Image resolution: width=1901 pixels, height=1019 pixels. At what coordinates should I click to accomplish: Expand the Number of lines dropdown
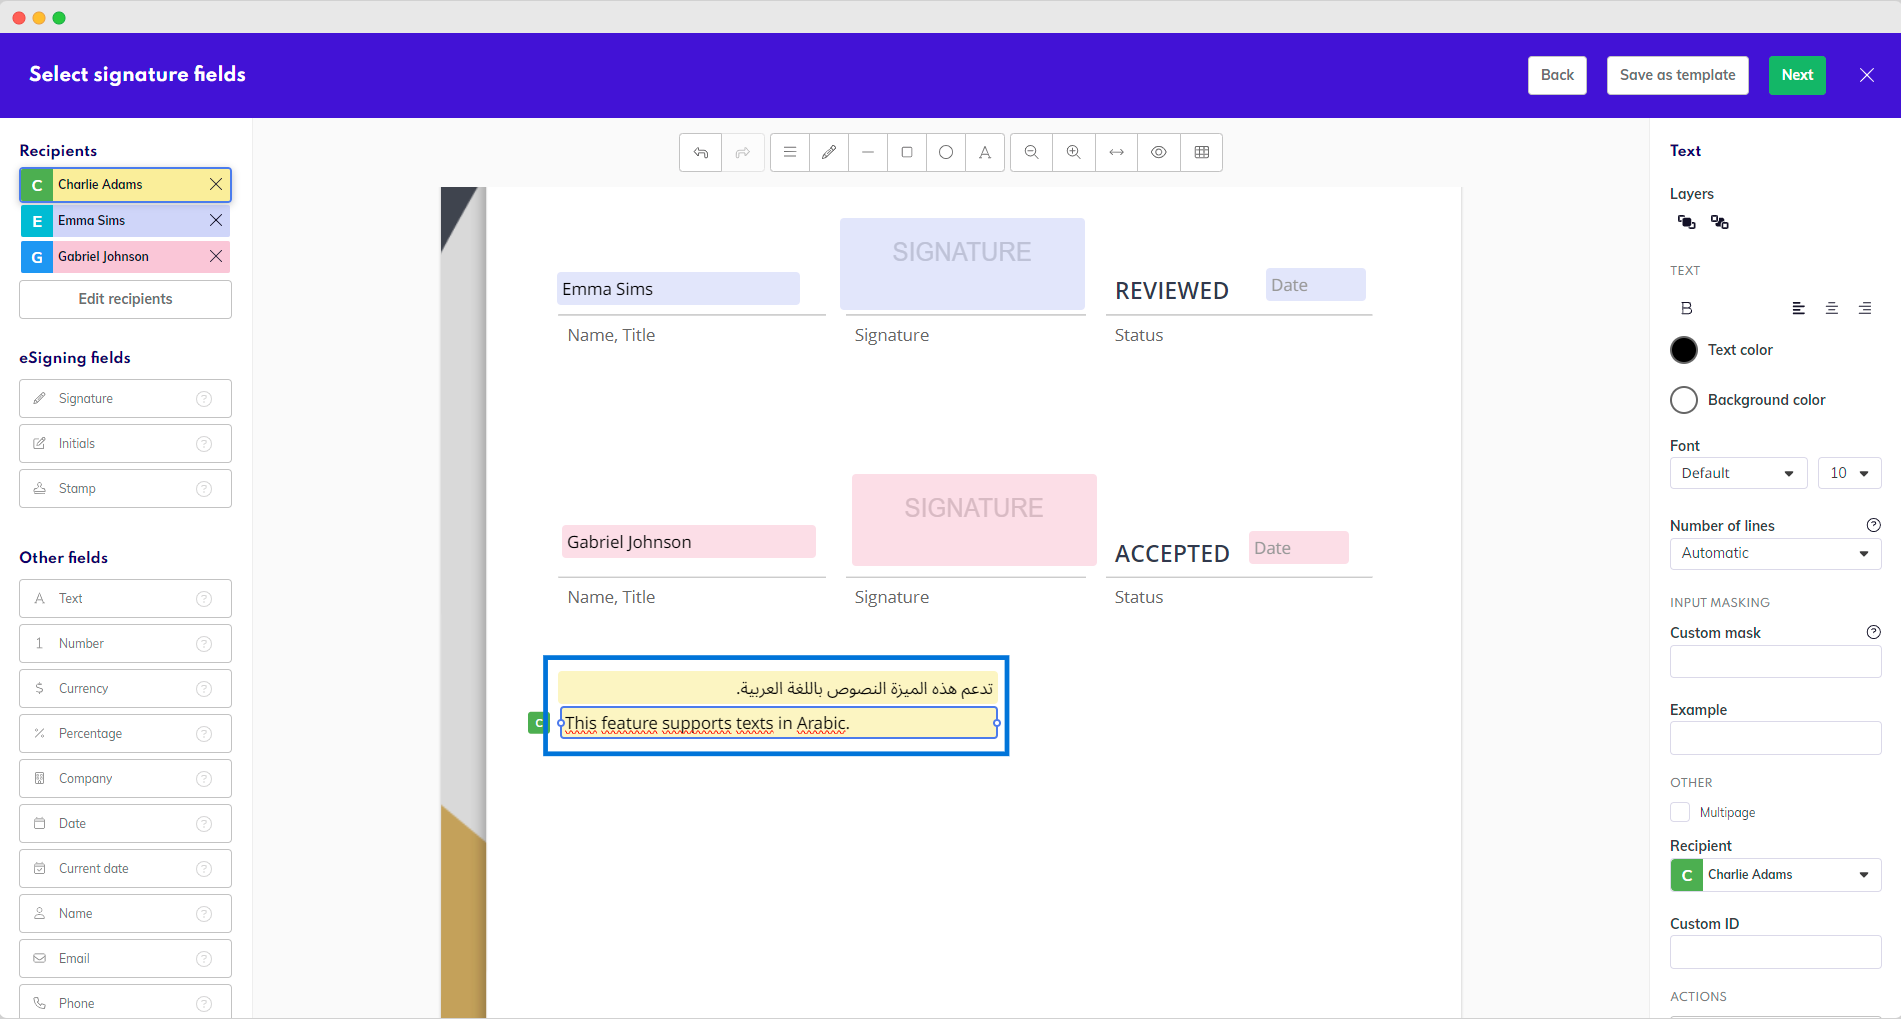tap(1775, 553)
